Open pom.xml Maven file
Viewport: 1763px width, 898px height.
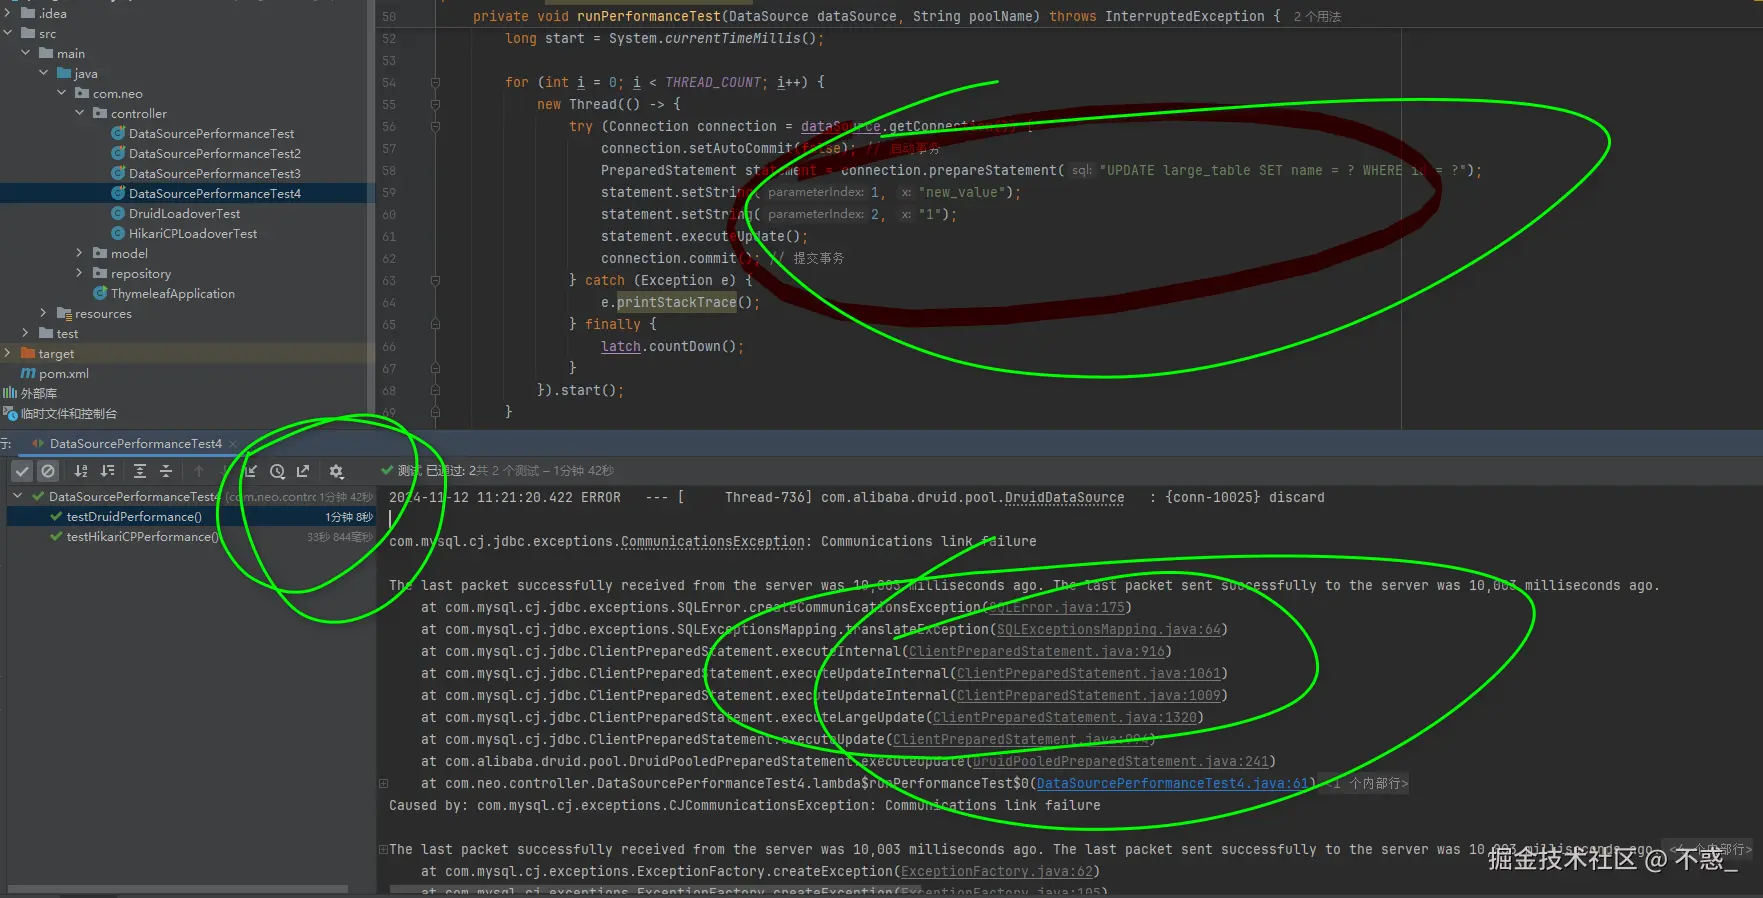[55, 373]
